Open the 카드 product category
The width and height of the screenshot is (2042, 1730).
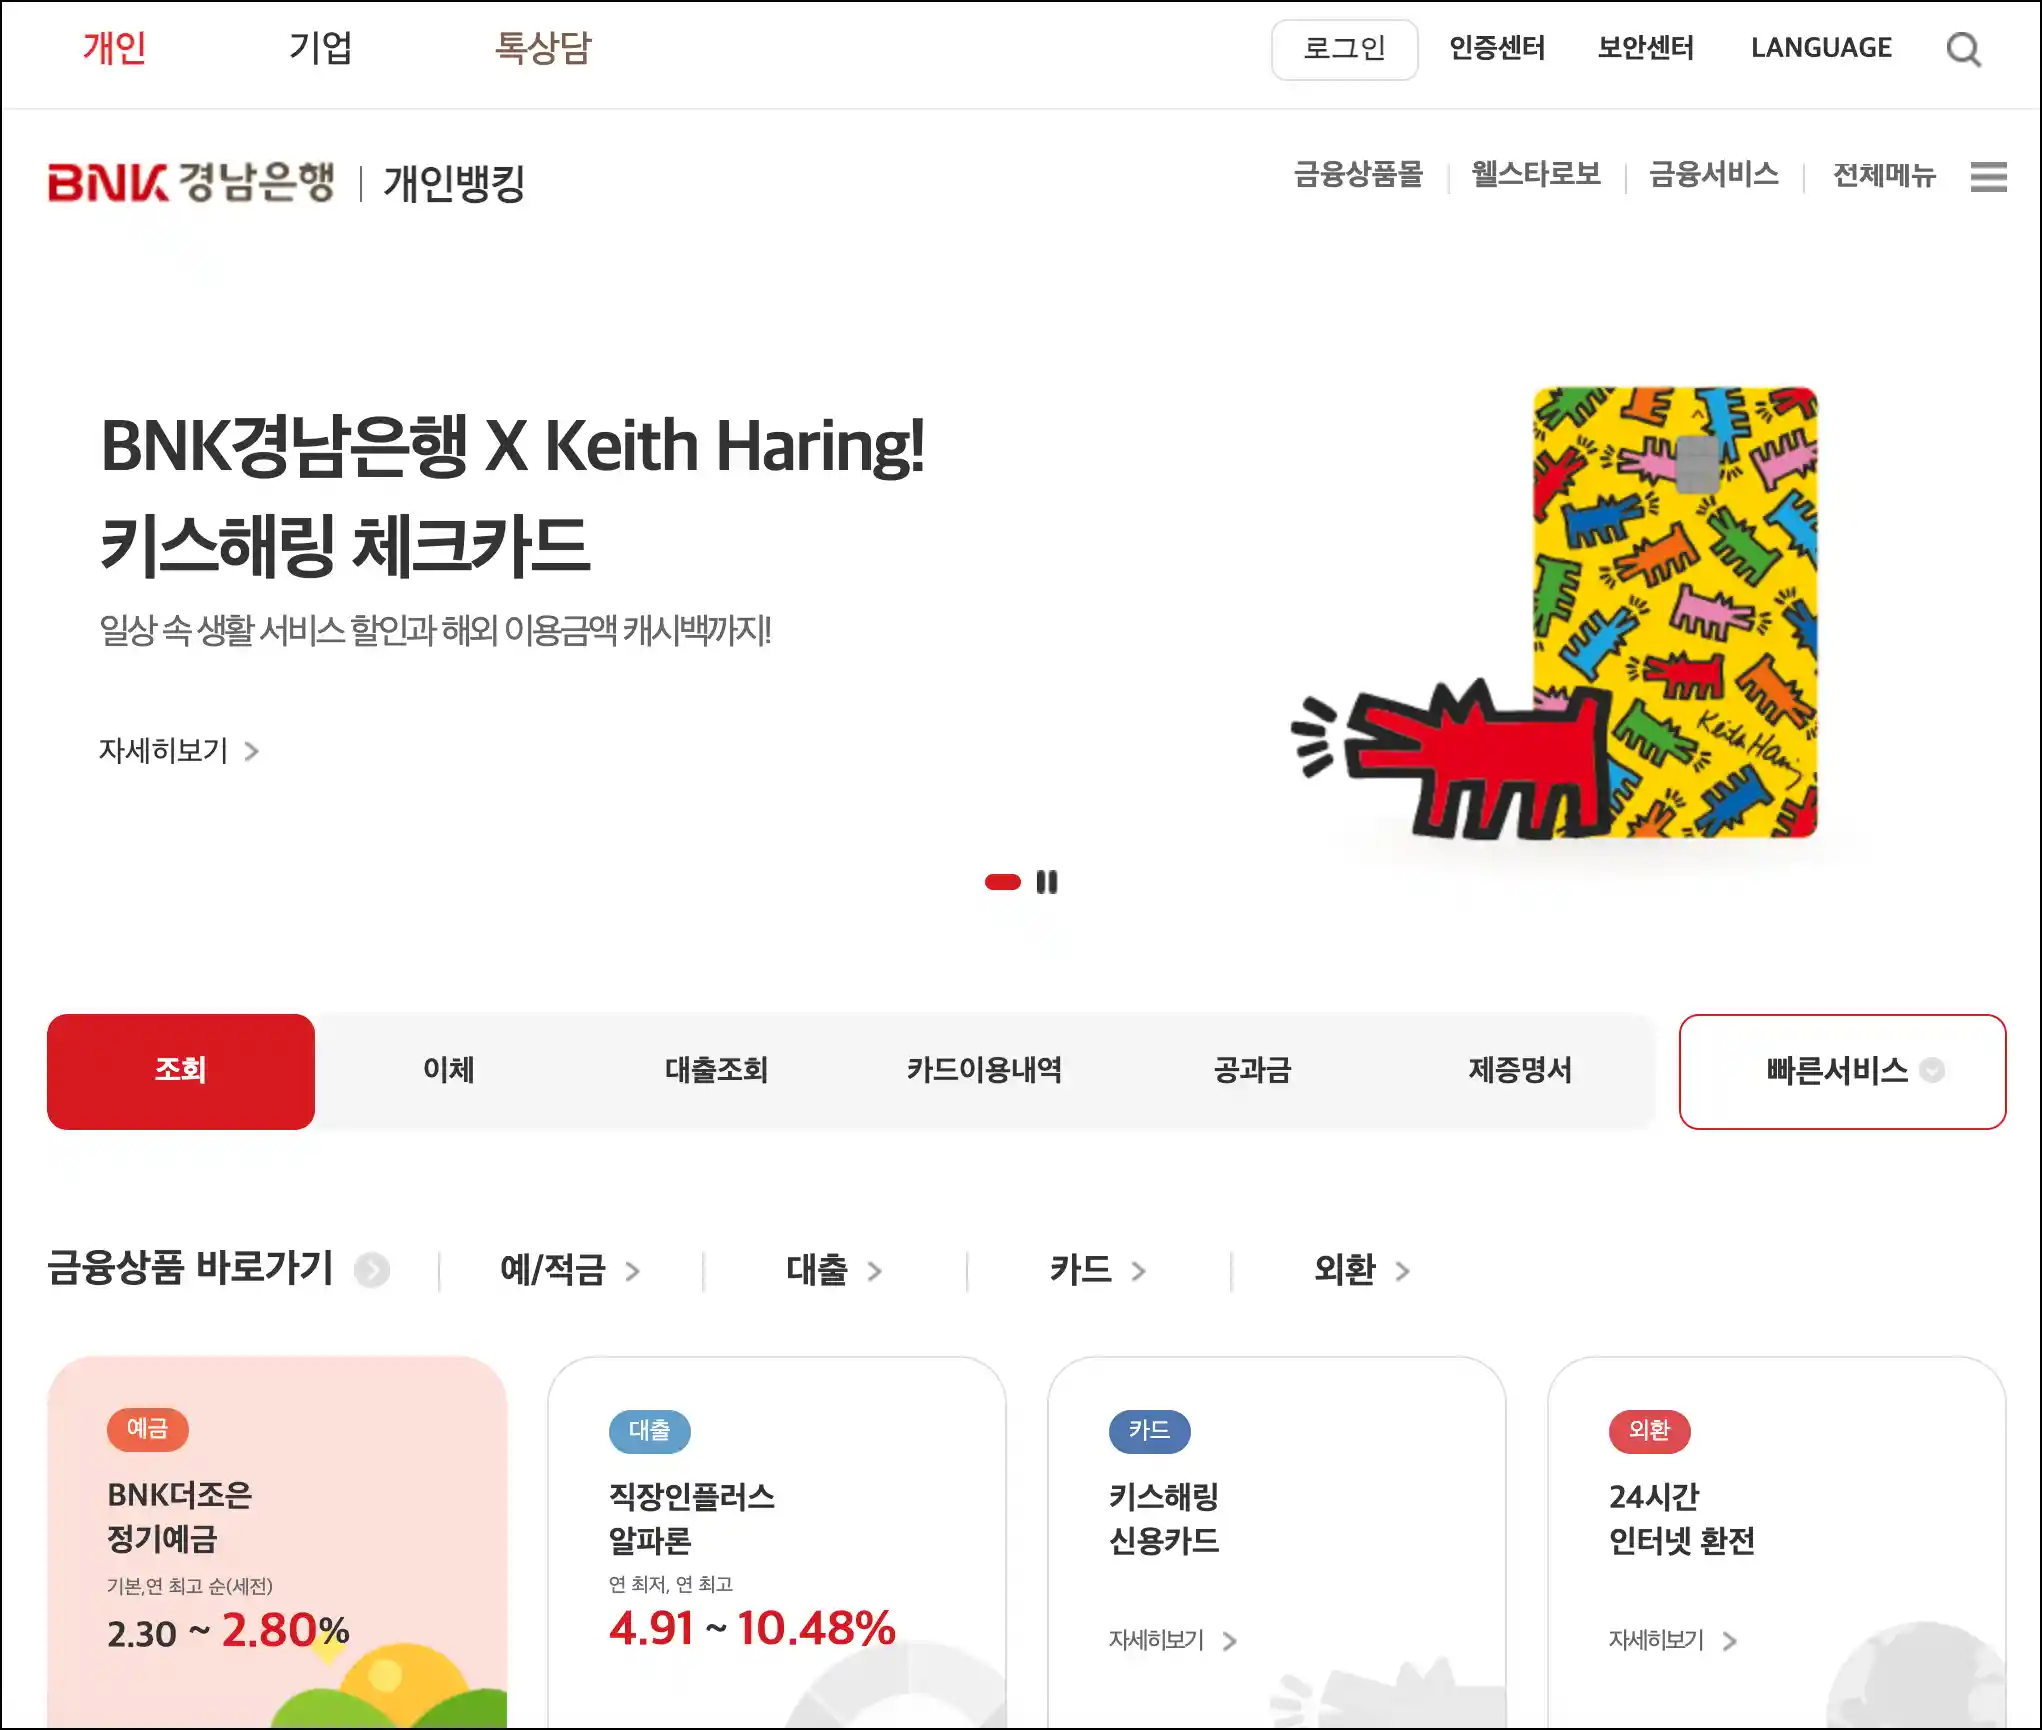point(1097,1270)
